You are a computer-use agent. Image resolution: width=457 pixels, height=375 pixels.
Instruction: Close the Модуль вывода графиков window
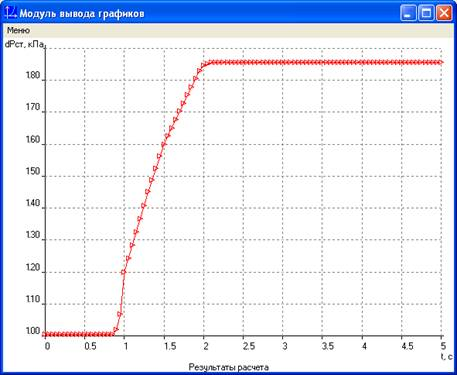click(x=444, y=13)
